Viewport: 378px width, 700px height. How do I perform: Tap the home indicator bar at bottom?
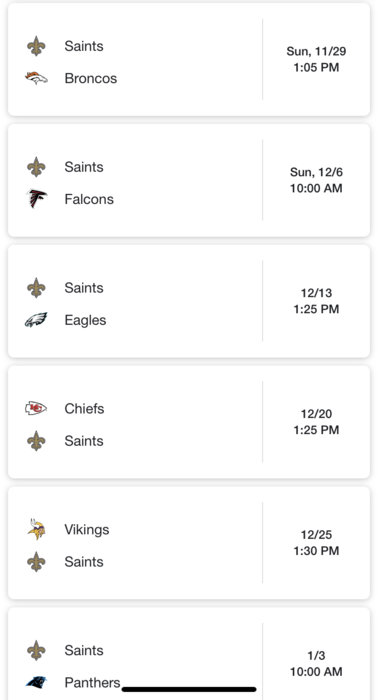coord(189,689)
